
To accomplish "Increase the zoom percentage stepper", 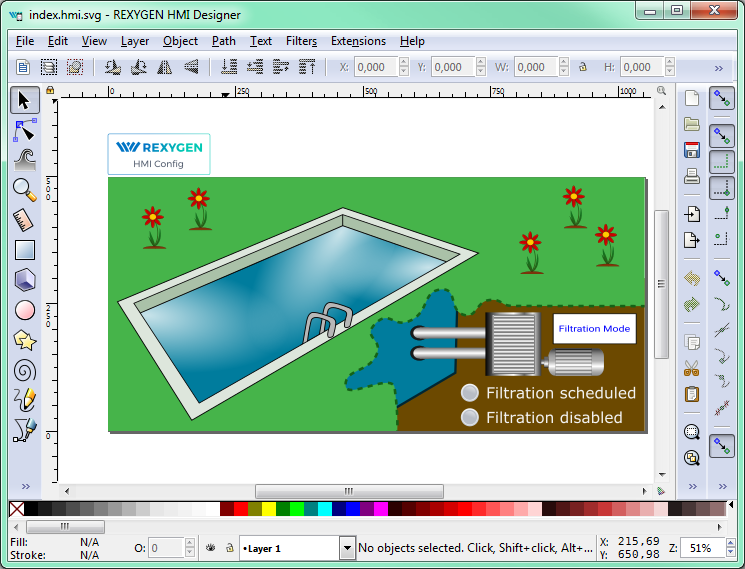I will (x=731, y=543).
